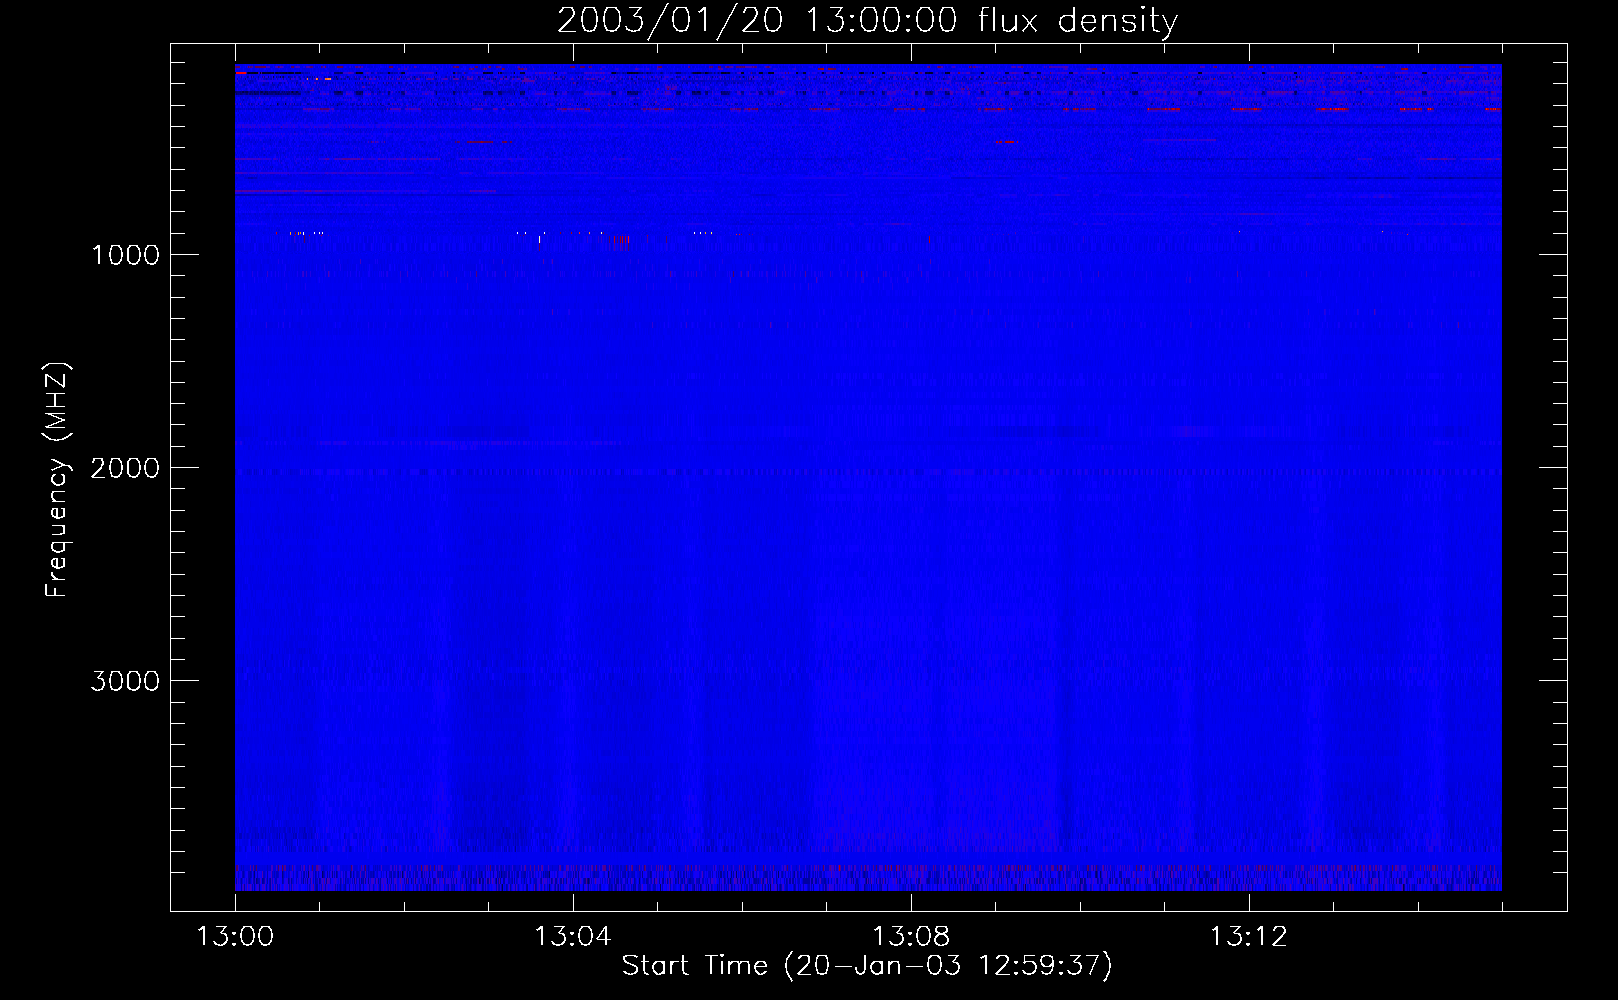Click the 1000 frequency tick label

tap(125, 254)
